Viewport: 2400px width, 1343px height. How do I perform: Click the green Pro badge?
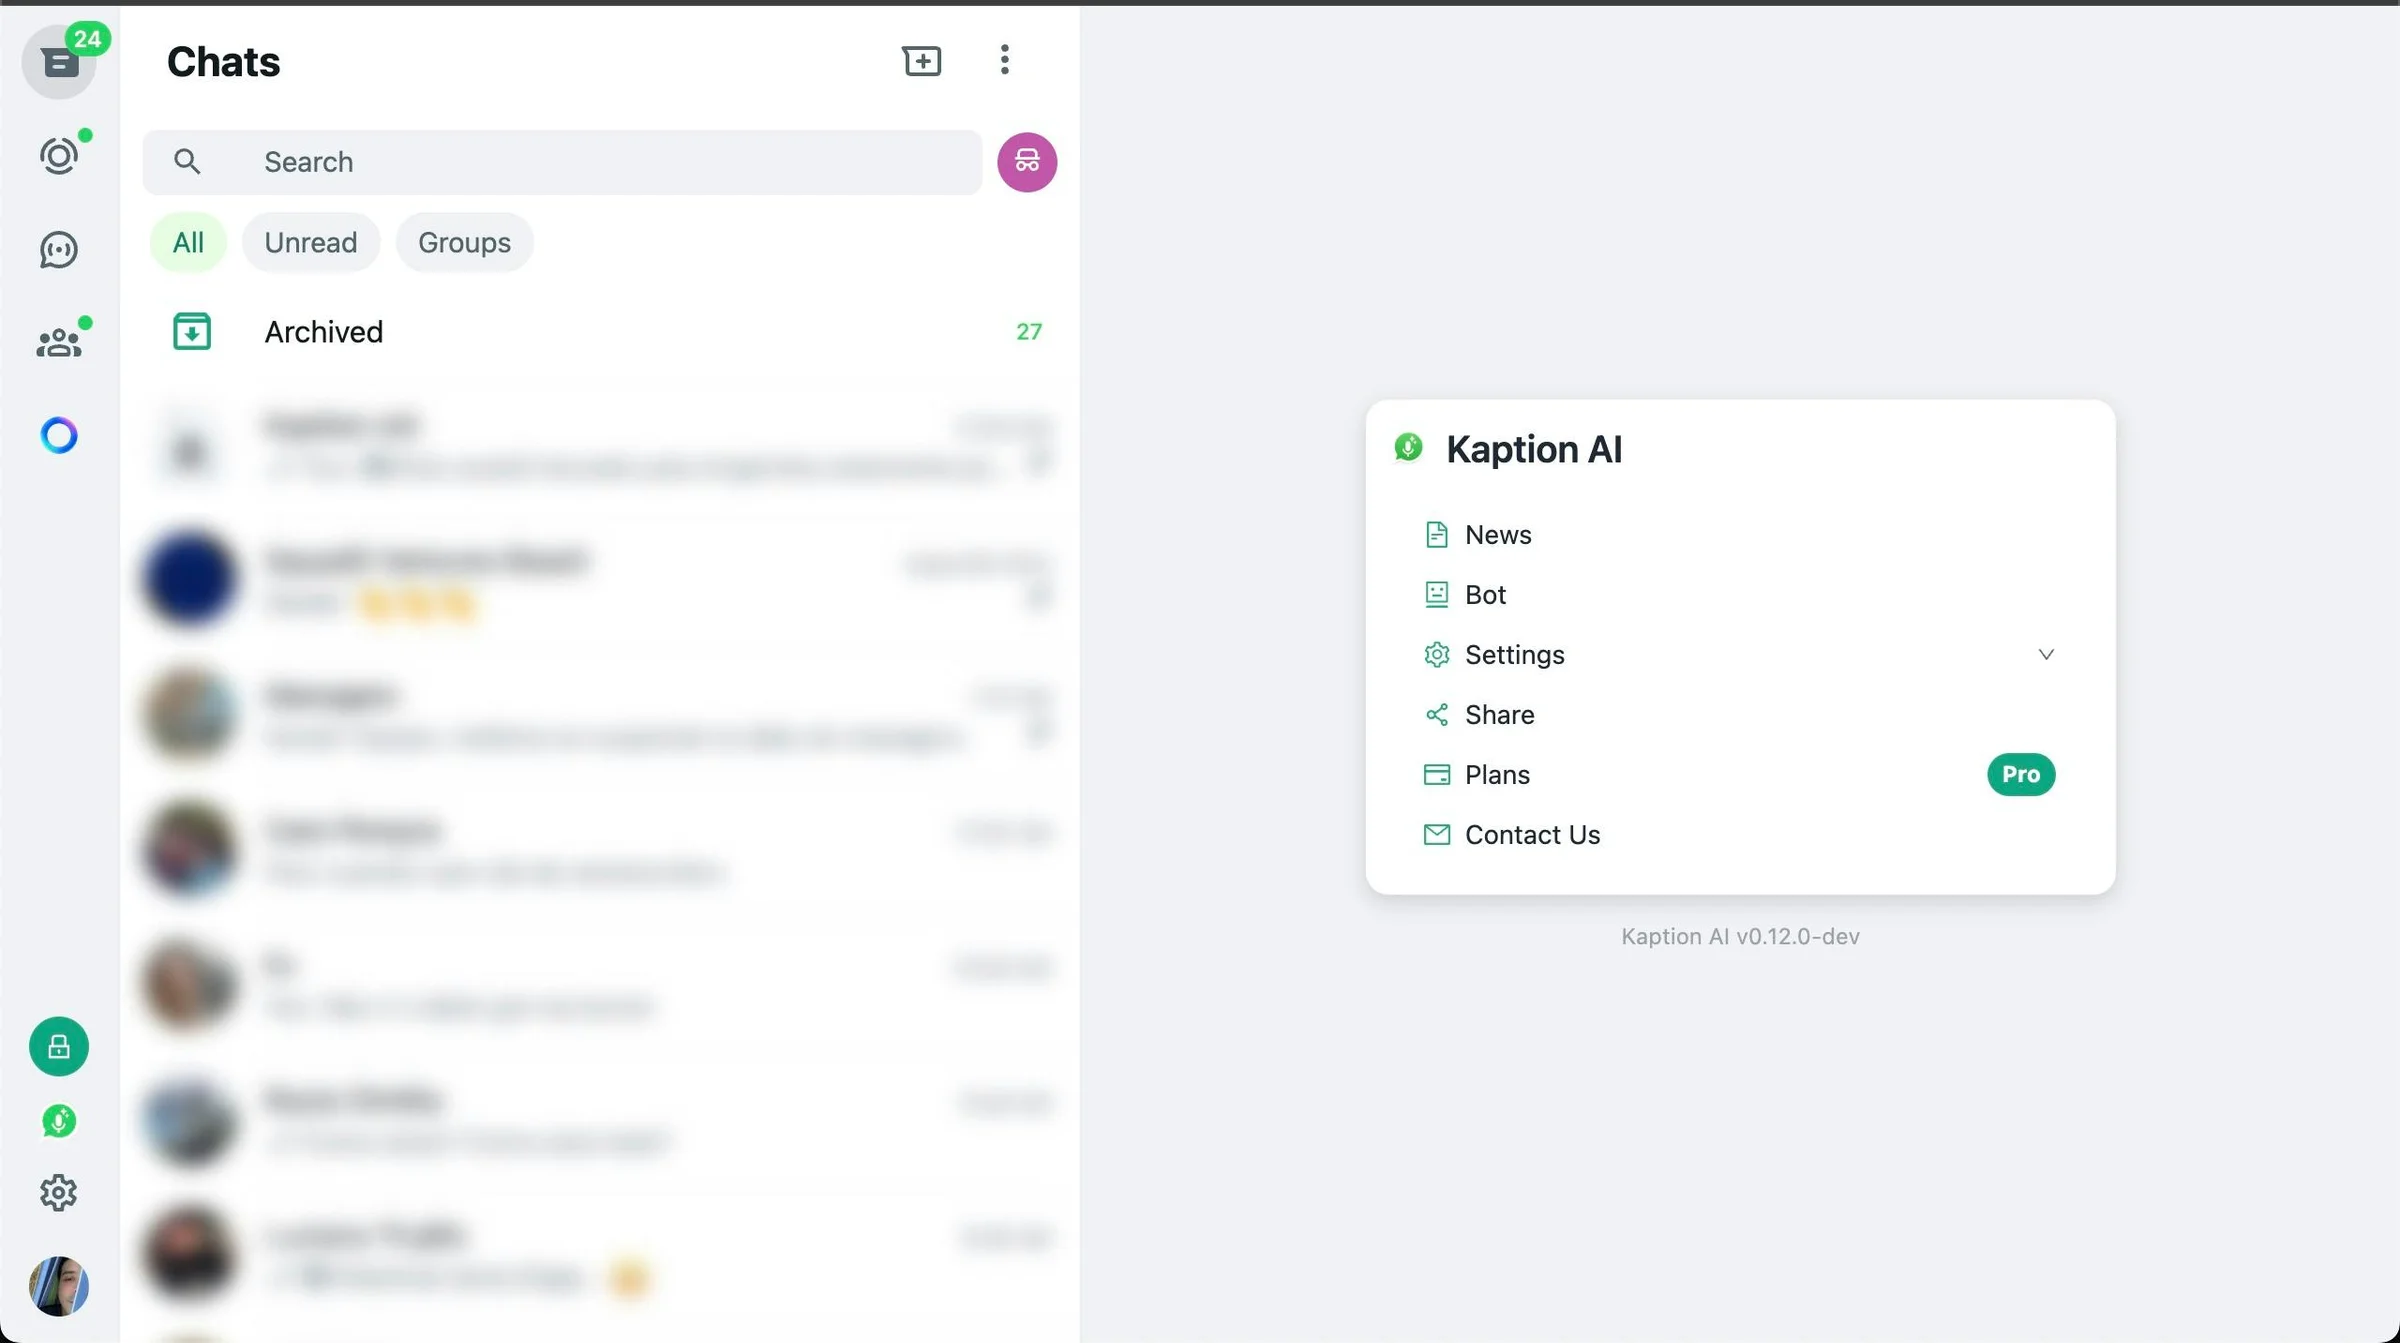[x=2021, y=774]
